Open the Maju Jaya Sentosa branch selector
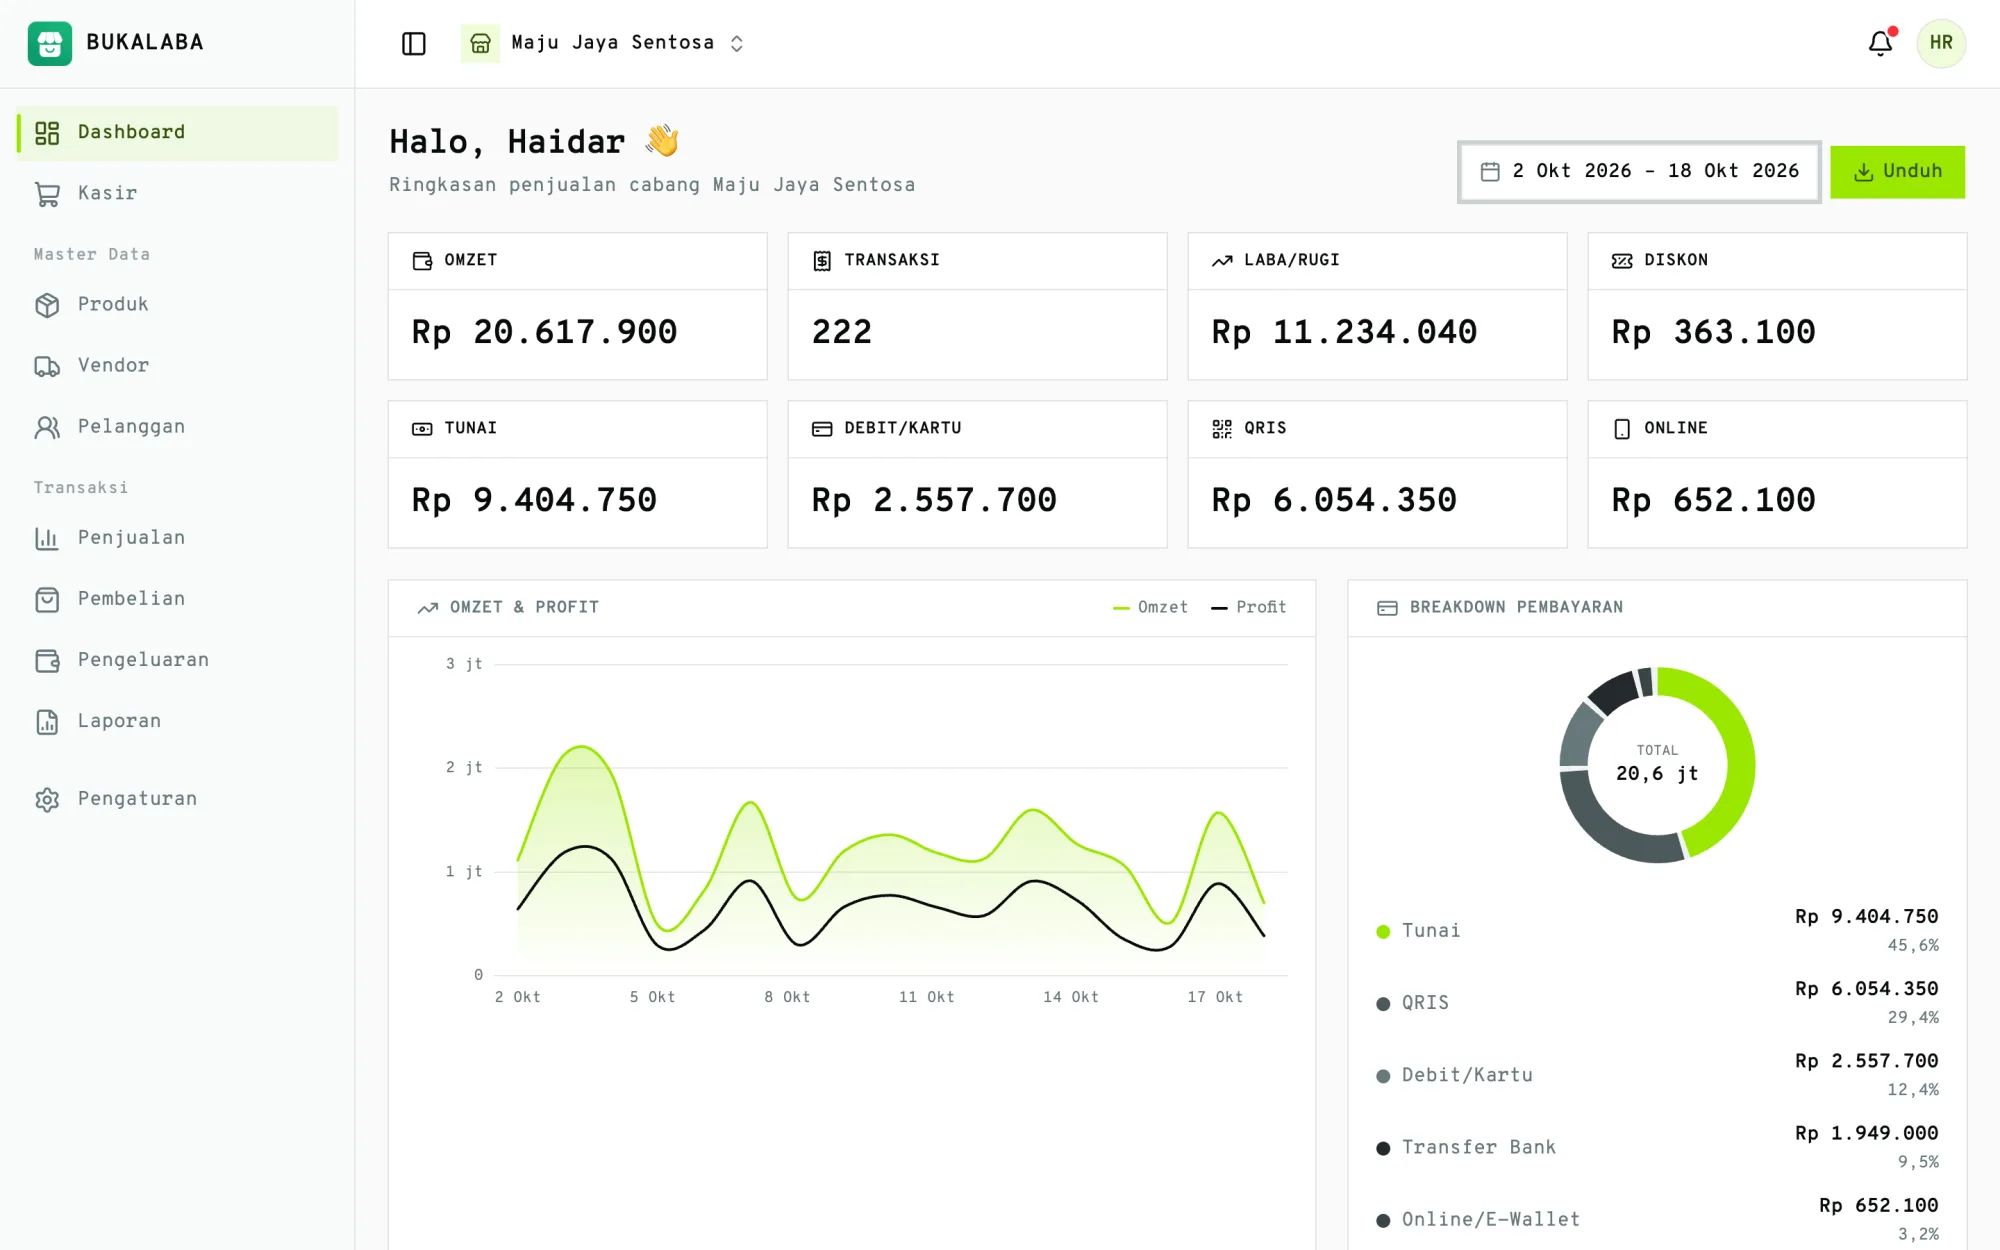 603,43
